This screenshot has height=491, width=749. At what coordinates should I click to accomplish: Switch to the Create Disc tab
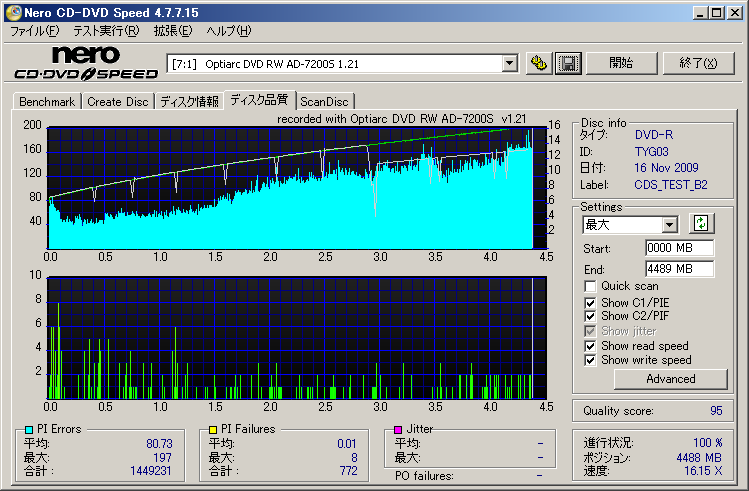pos(118,102)
